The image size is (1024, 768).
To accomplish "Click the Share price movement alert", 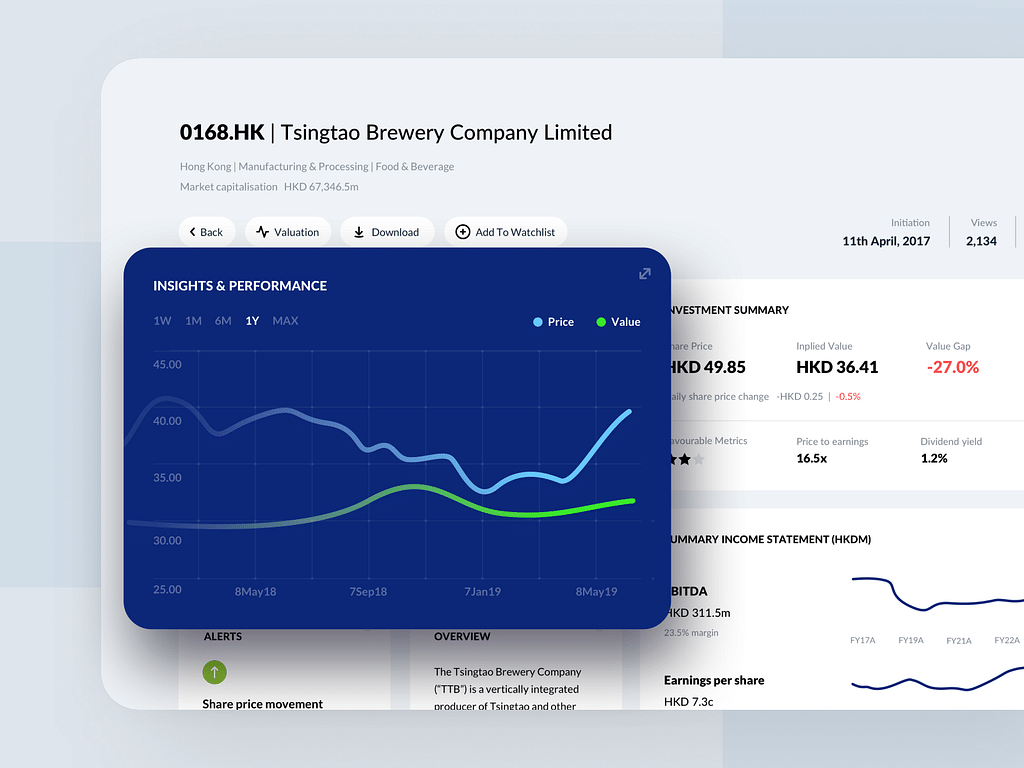I will point(262,704).
